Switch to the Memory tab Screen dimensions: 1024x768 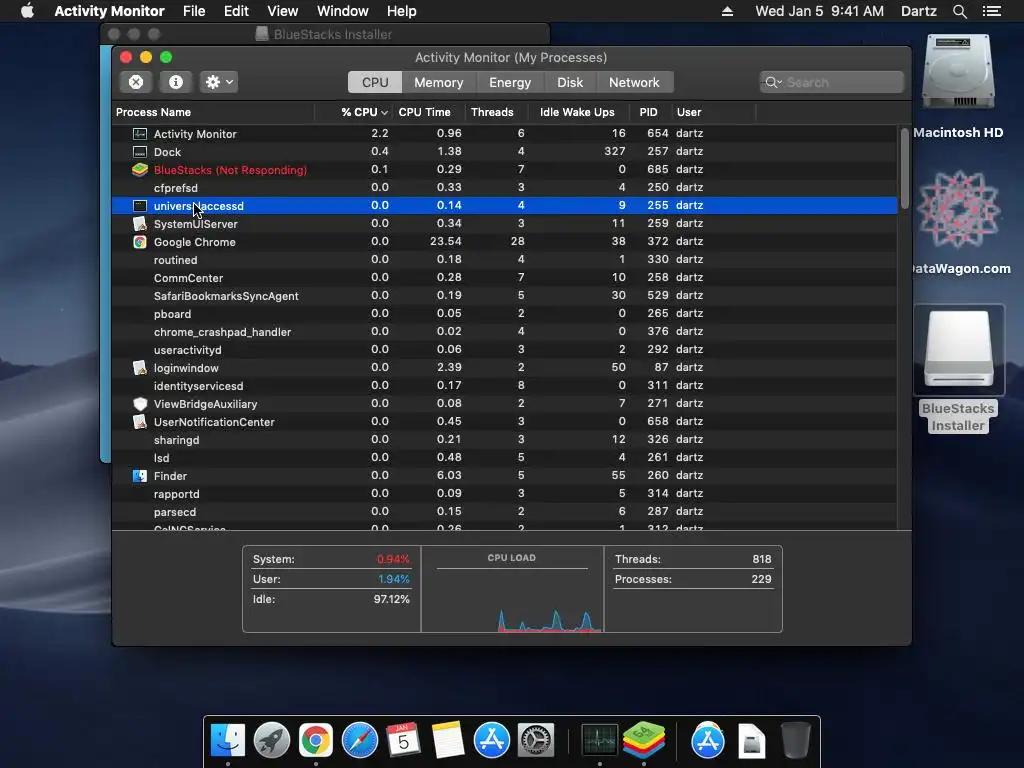(438, 82)
